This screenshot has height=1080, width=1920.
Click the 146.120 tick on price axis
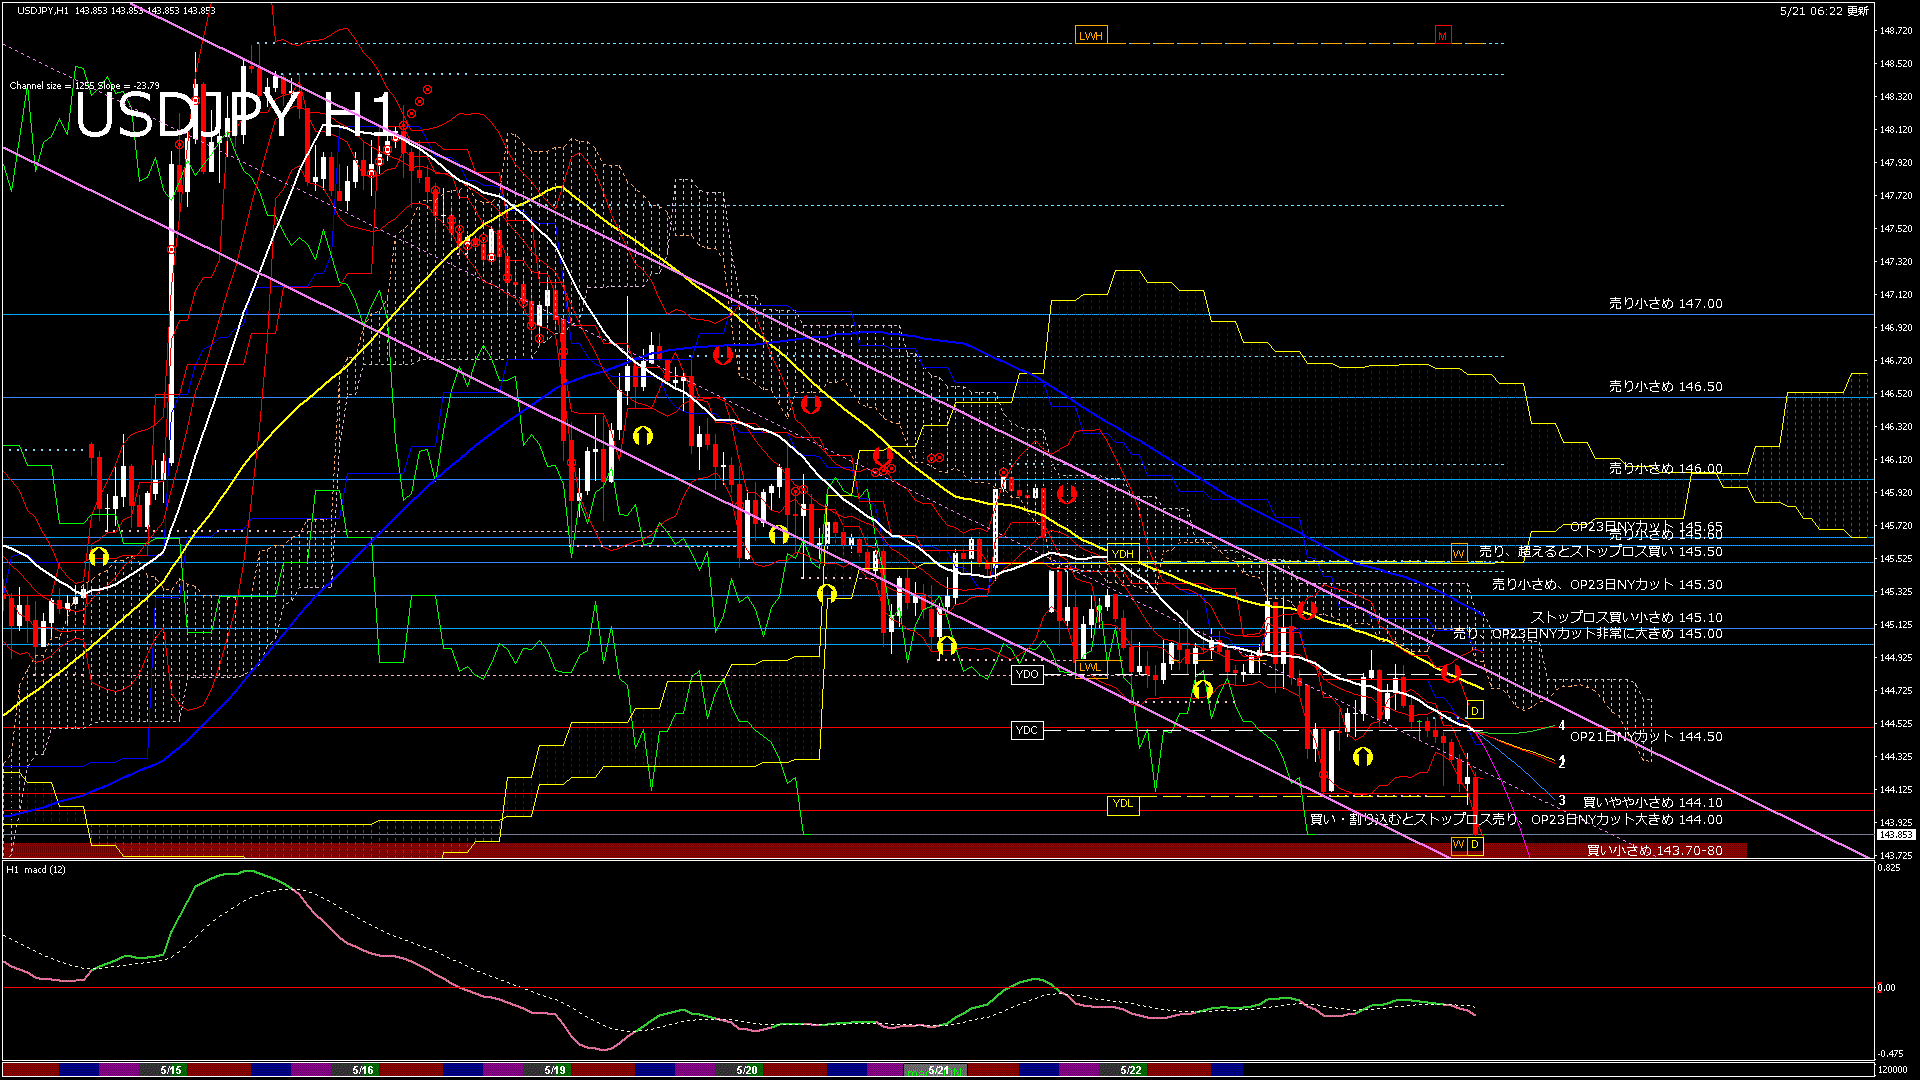1896,460
